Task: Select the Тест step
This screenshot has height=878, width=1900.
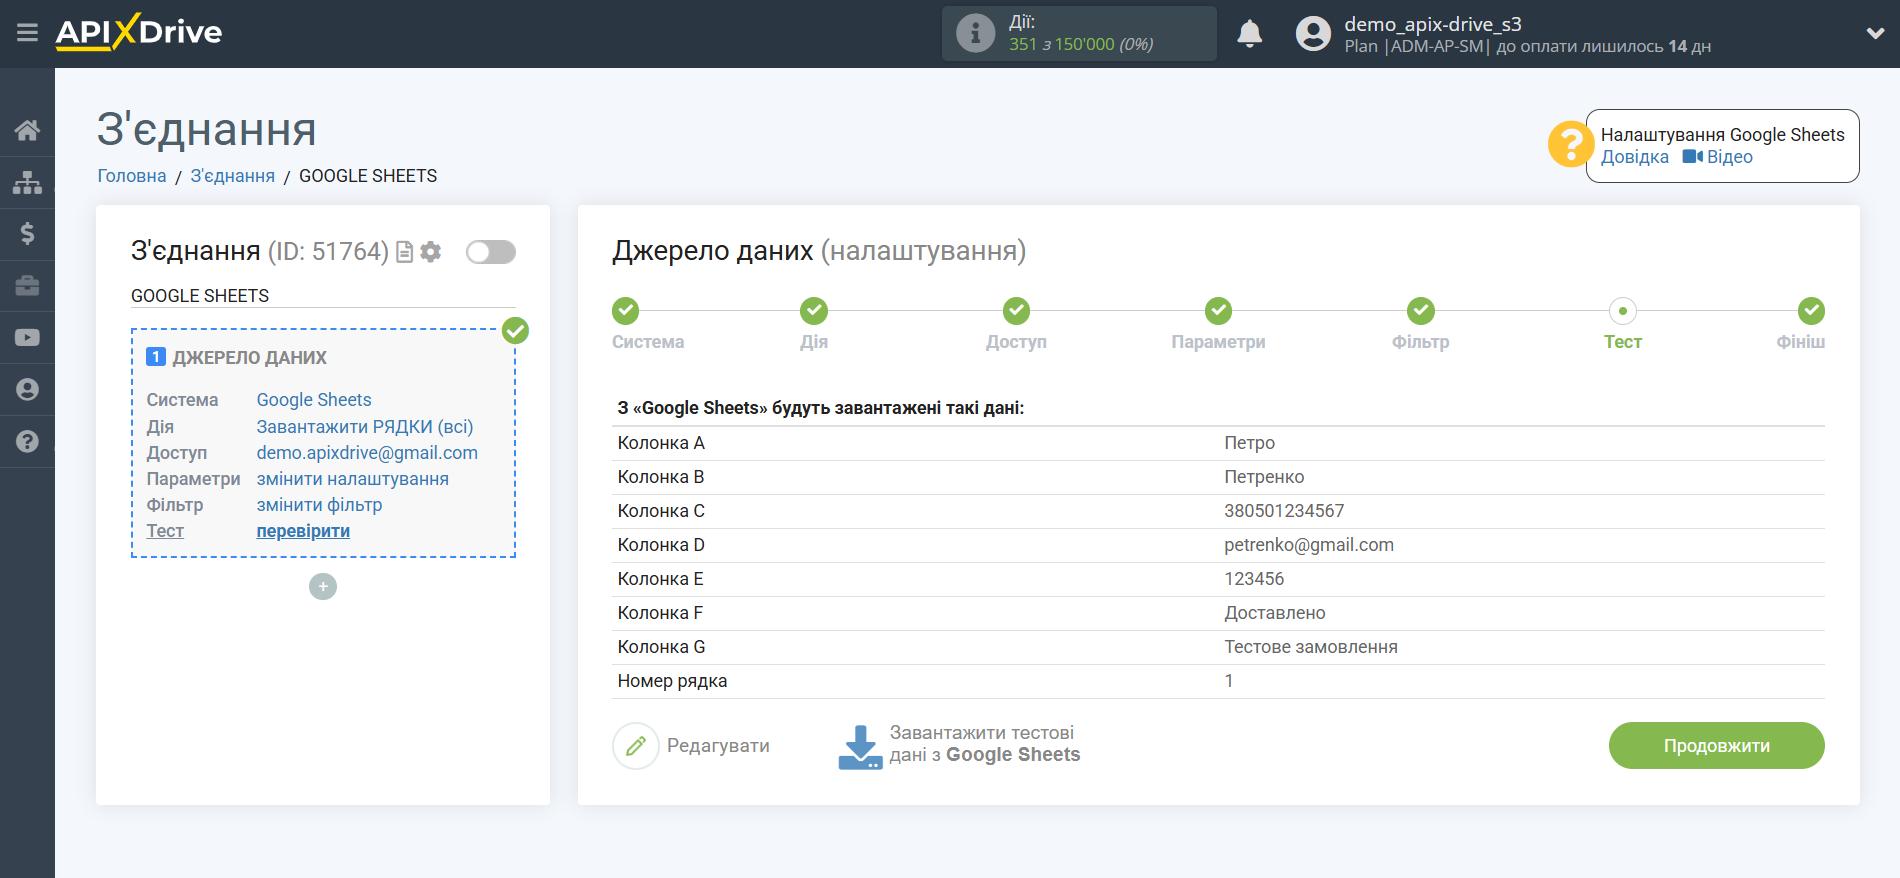Action: [1623, 311]
